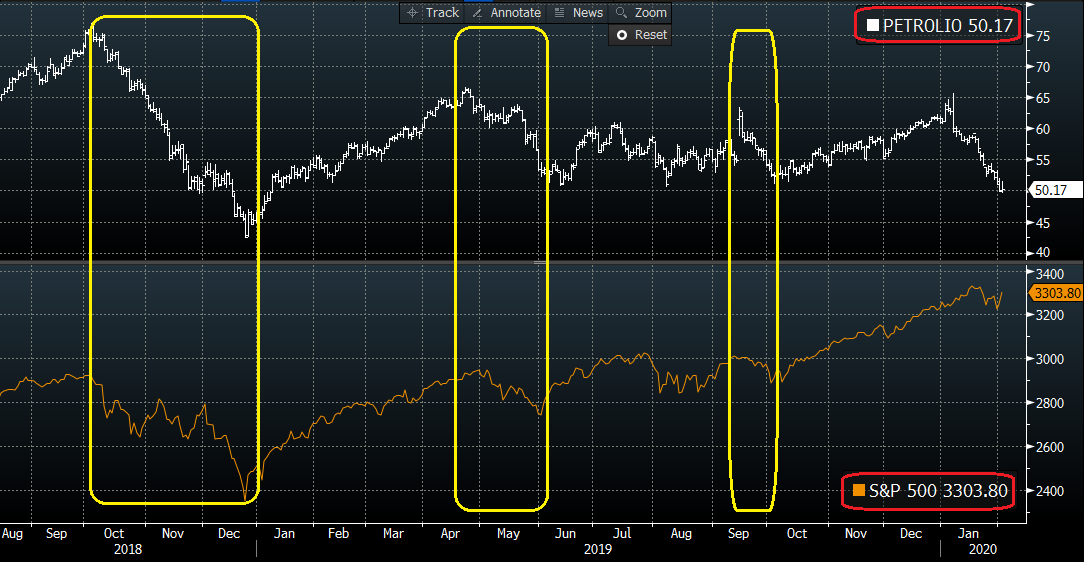Click the 45 value on oil price axis

pyautogui.click(x=1043, y=223)
